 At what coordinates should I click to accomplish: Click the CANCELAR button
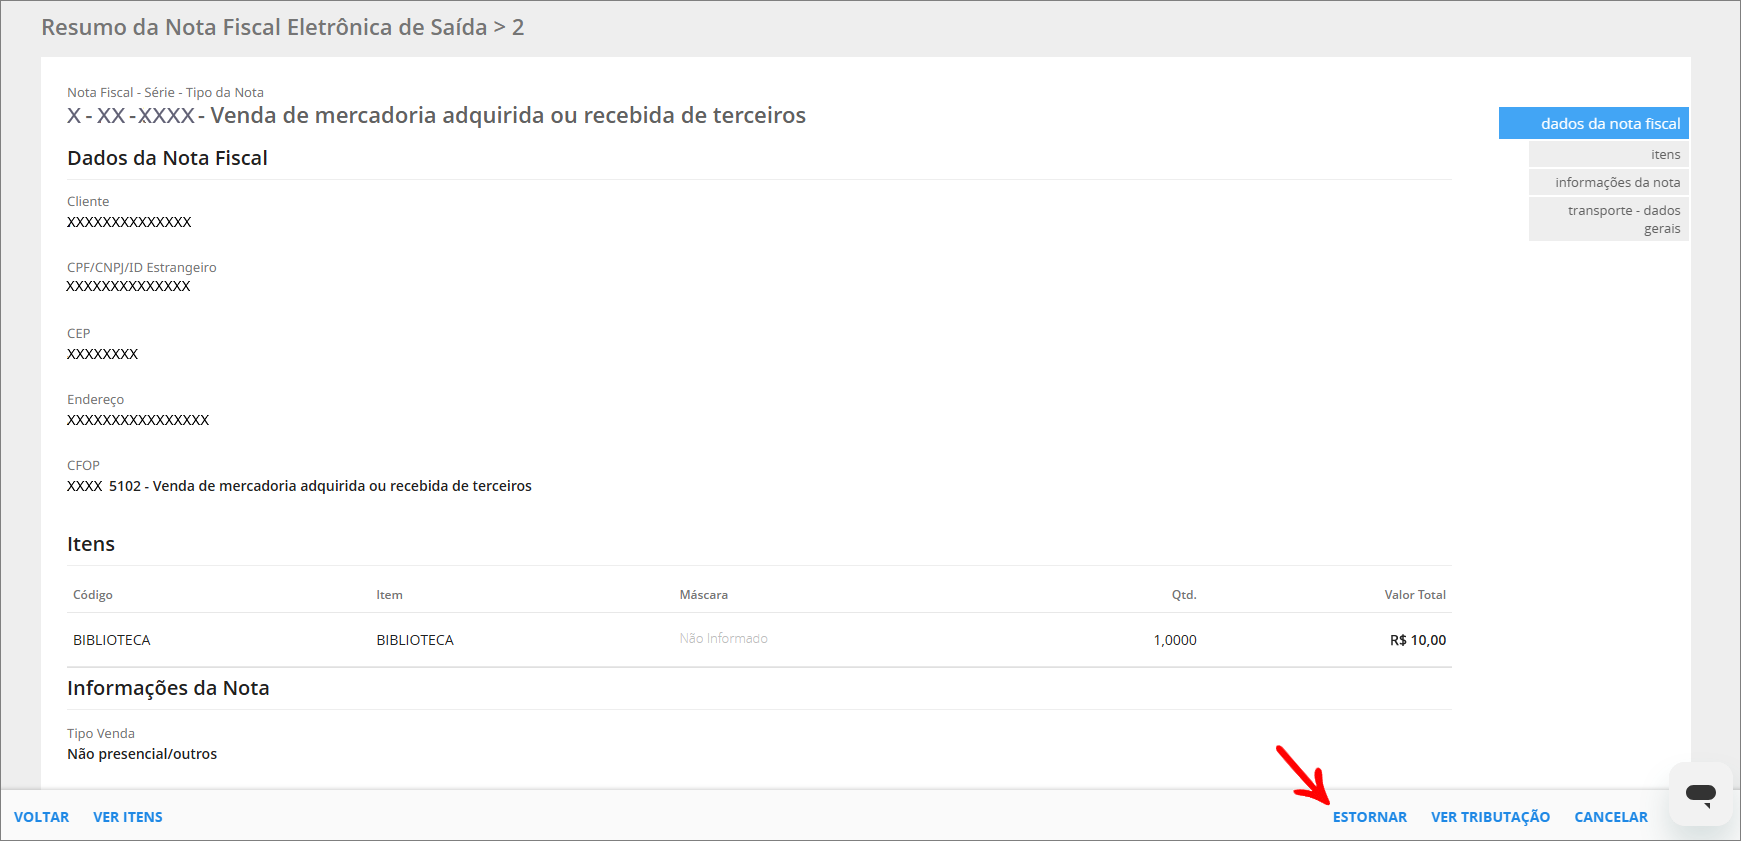(1610, 817)
